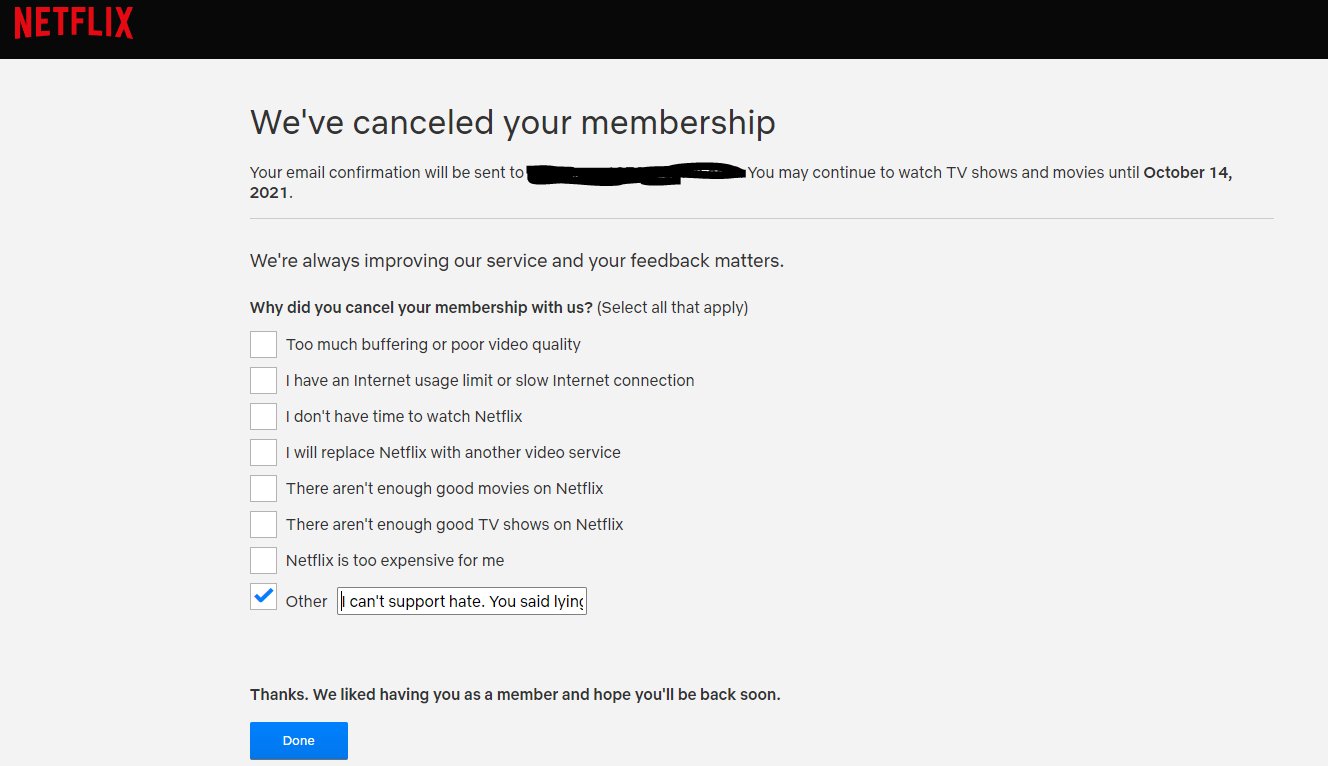Image resolution: width=1328 pixels, height=766 pixels.
Task: Click the Netflix logo
Action: (x=73, y=22)
